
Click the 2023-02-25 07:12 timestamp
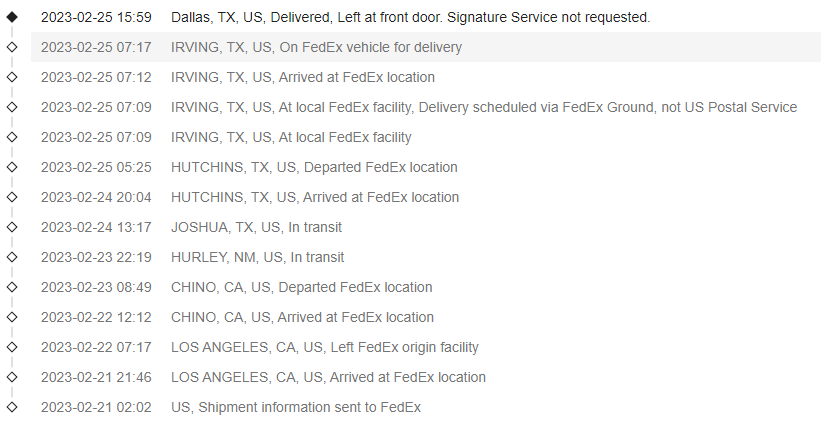coord(96,77)
